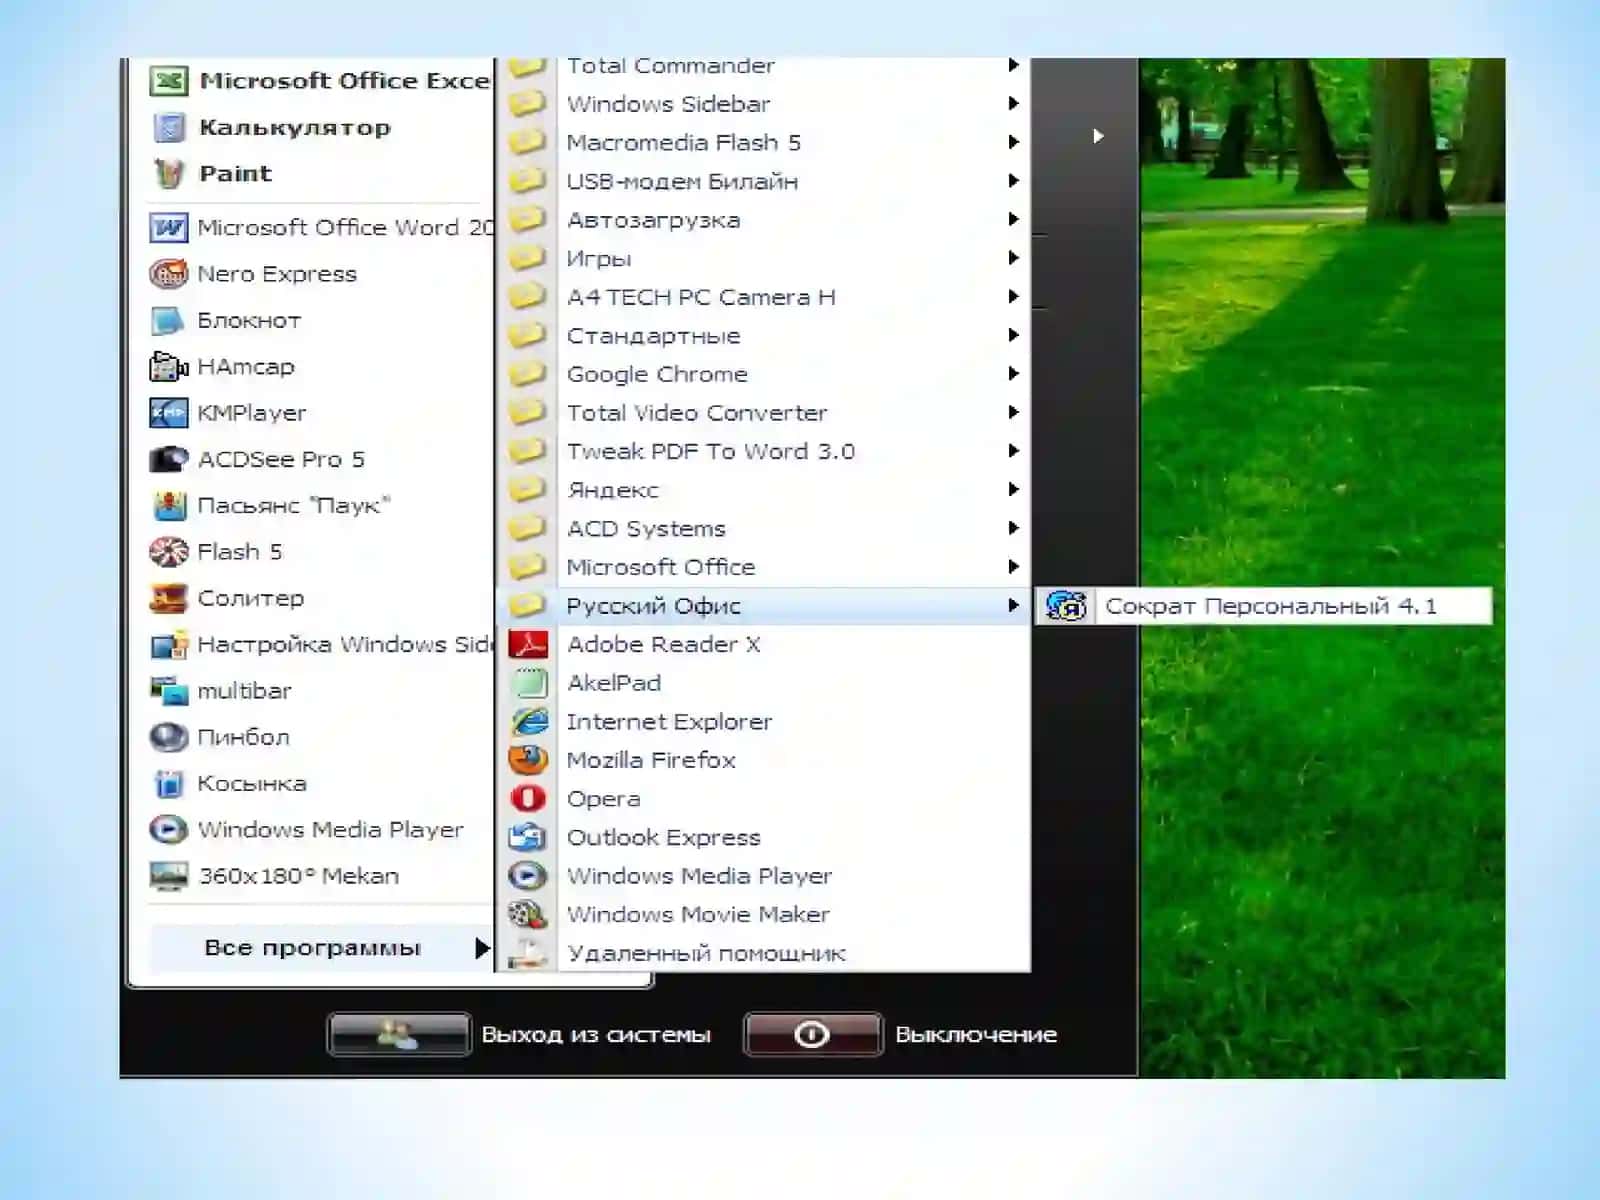Open the Яндекс program folder
Viewport: 1600px width, 1200px height.
point(764,490)
